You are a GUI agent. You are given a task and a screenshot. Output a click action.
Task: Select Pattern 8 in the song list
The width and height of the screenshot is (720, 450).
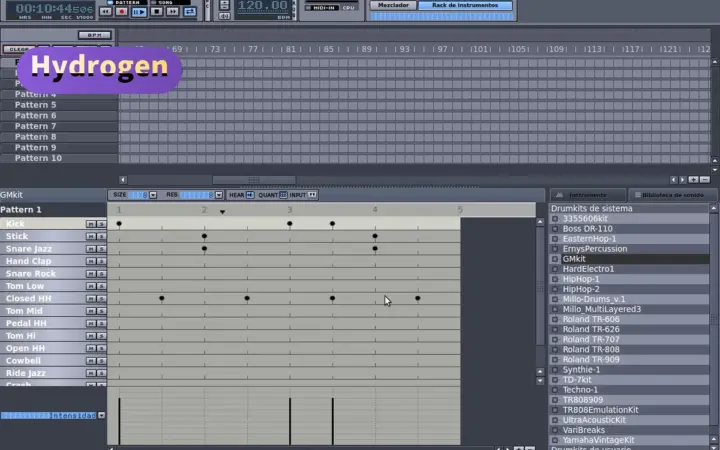pyautogui.click(x=59, y=137)
